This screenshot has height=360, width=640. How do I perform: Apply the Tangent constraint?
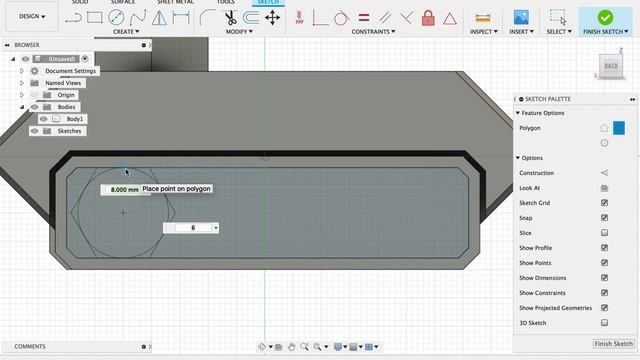pos(341,18)
